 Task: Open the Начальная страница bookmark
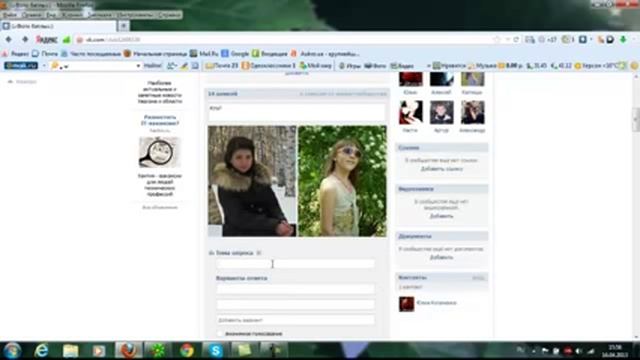155,53
